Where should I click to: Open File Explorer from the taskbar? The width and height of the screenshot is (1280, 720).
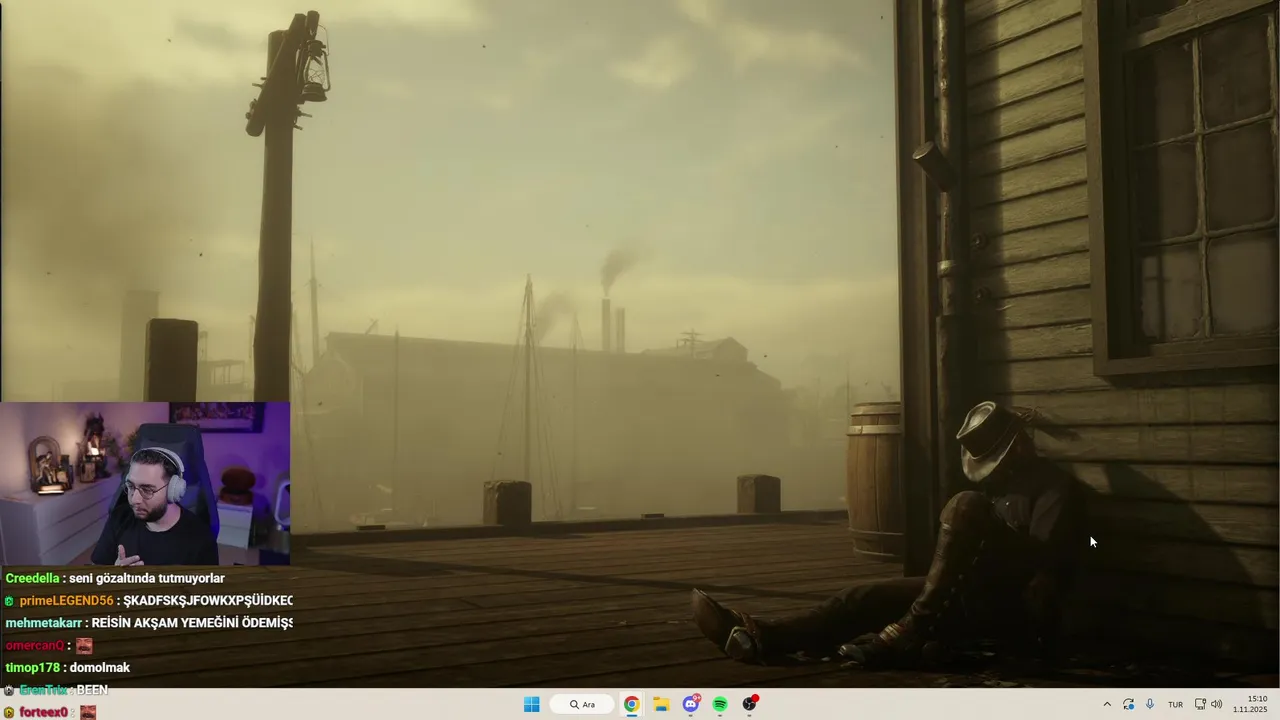661,704
